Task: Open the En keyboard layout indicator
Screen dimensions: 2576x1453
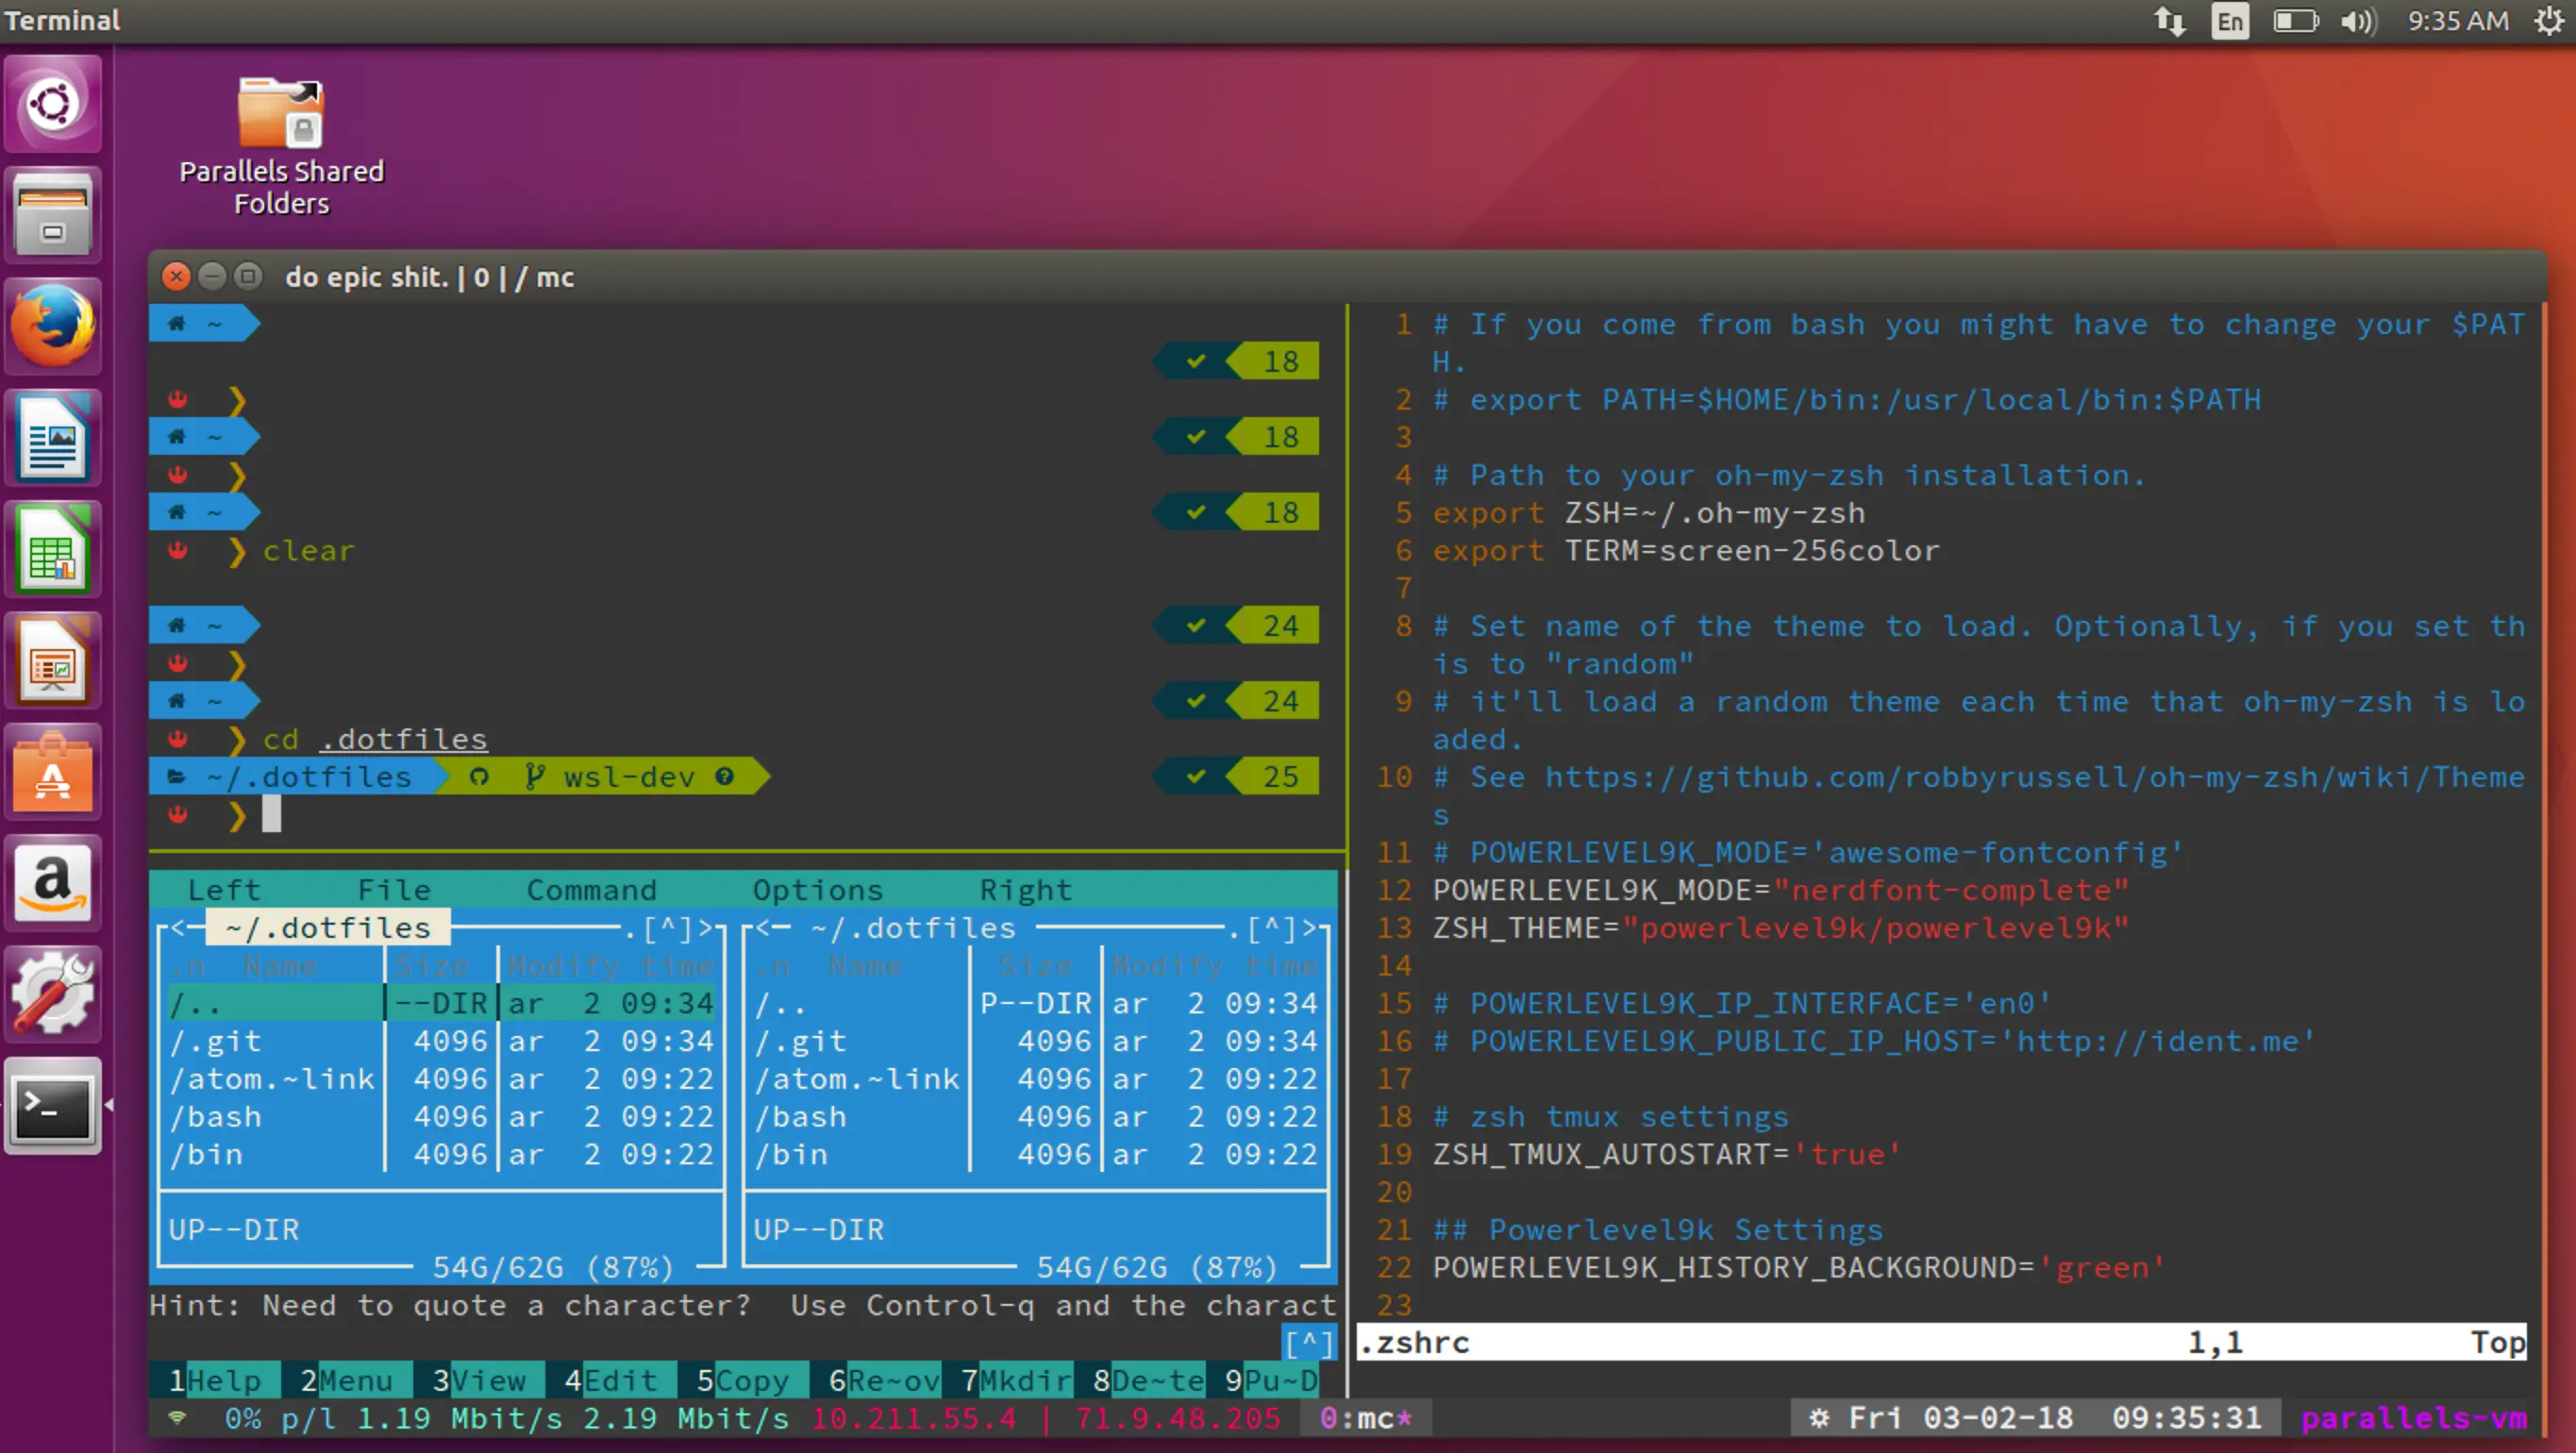Action: pyautogui.click(x=2229, y=21)
